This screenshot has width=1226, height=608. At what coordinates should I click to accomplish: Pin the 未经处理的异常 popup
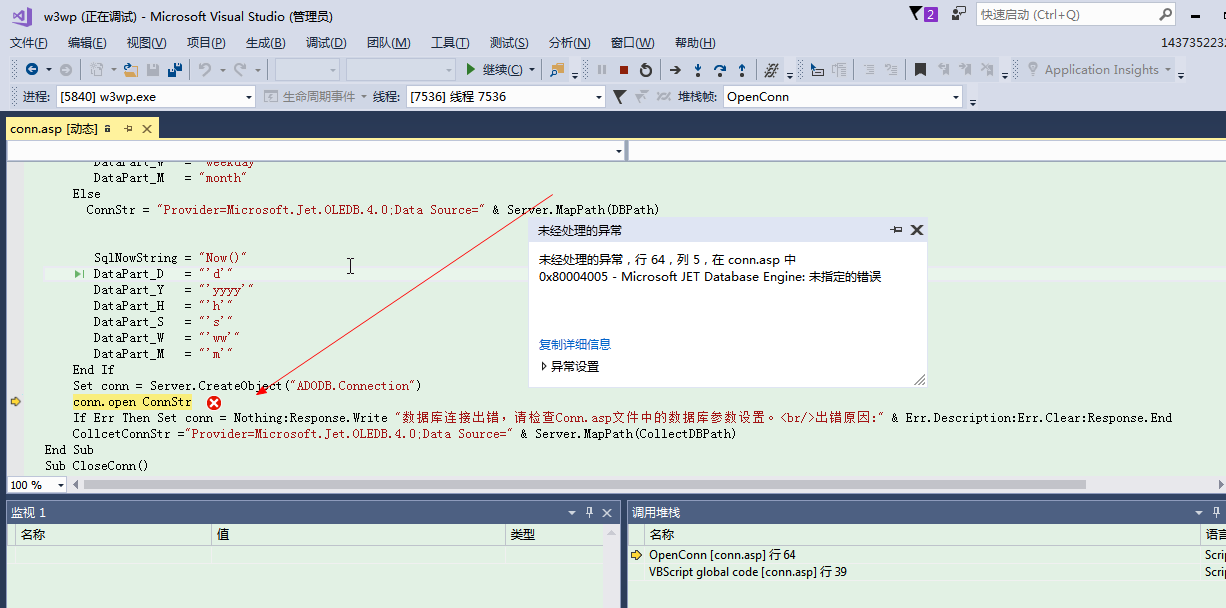896,230
